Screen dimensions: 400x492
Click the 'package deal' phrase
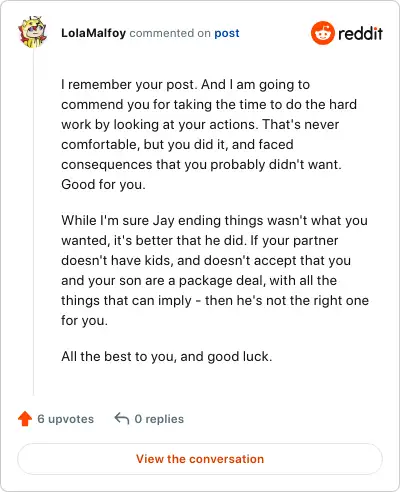[x=221, y=281]
